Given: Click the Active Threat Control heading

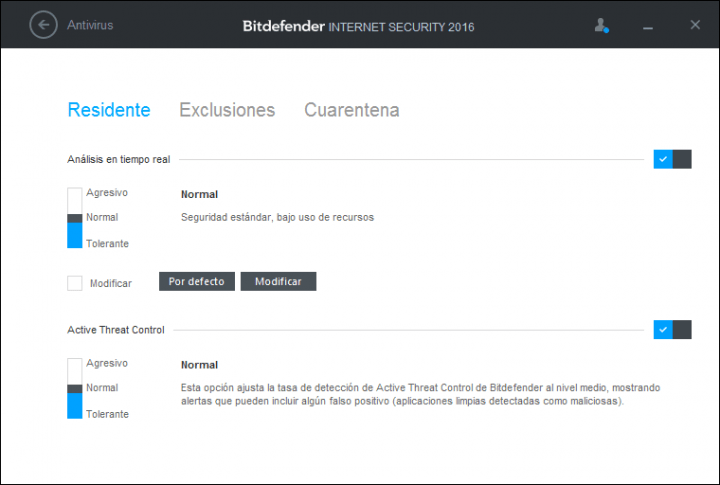Looking at the screenshot, I should 116,330.
